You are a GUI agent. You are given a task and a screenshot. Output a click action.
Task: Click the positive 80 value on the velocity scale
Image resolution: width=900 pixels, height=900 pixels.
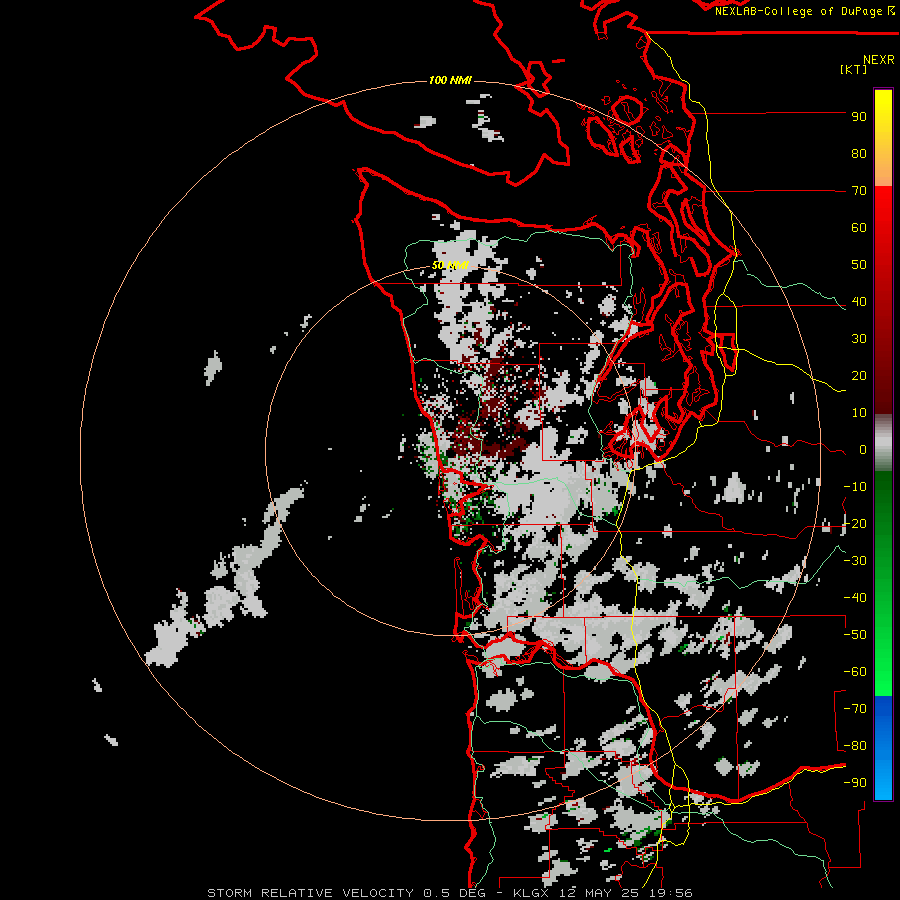point(859,154)
